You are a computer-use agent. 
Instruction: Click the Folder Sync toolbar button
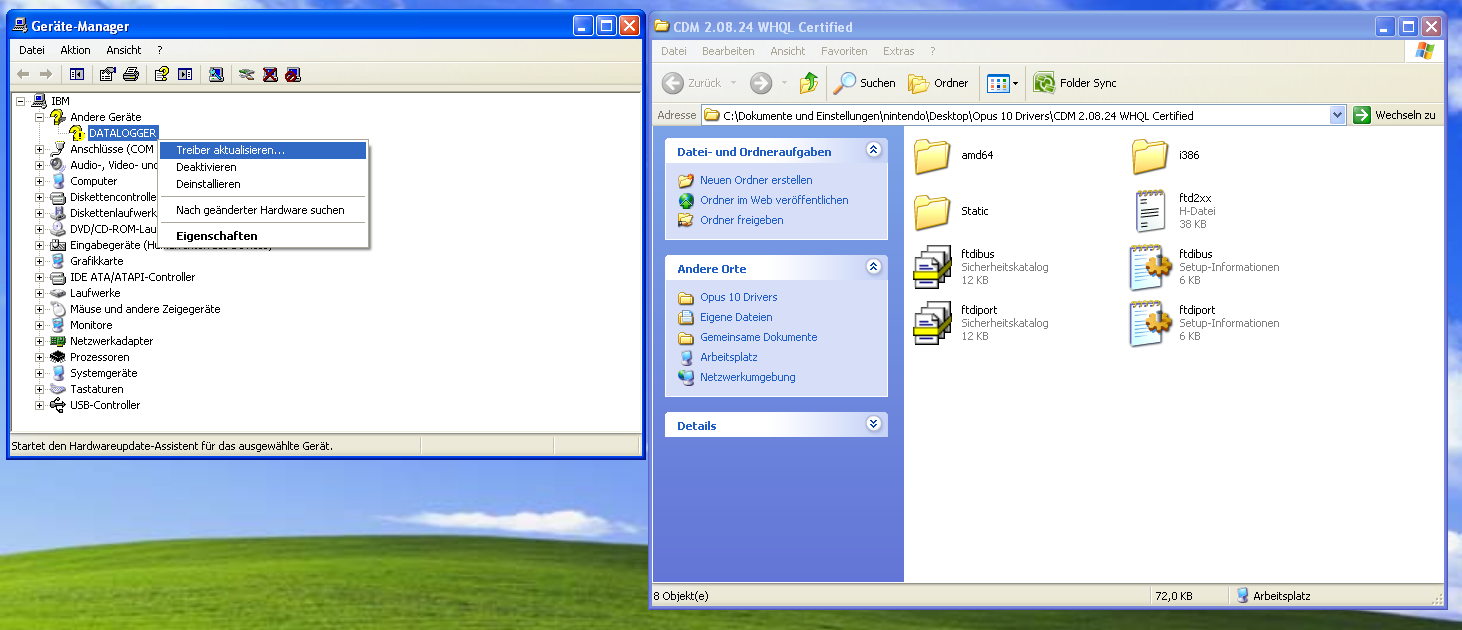(x=1075, y=83)
